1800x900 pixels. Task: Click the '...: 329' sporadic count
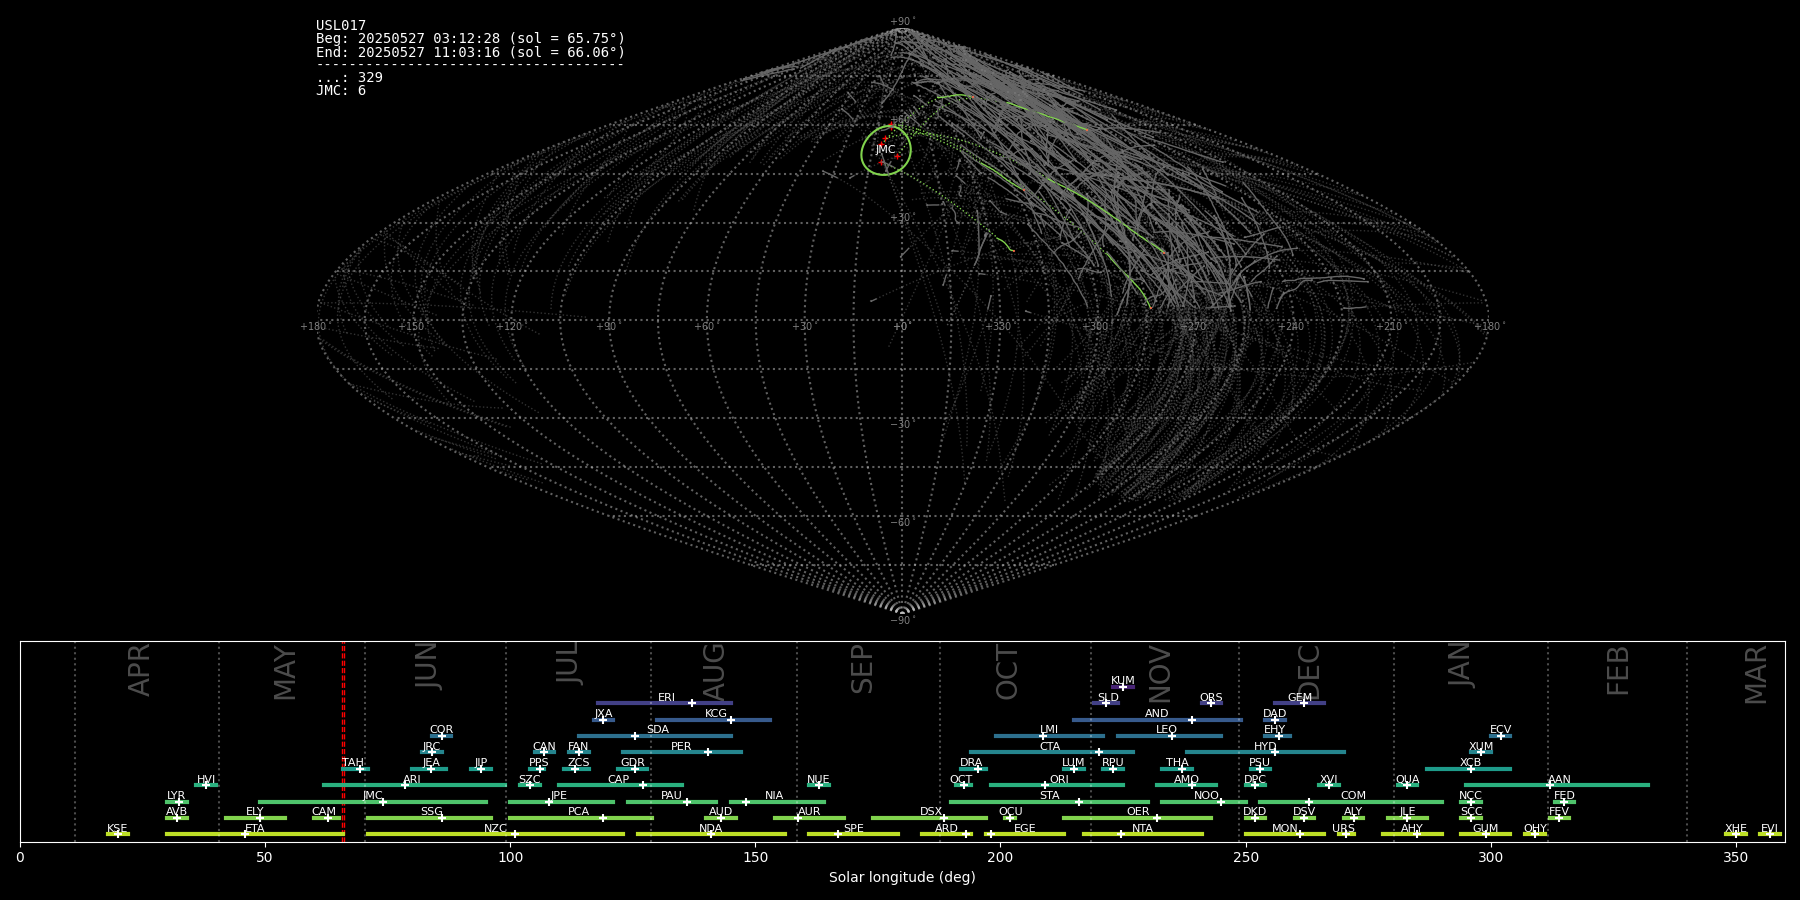(349, 77)
